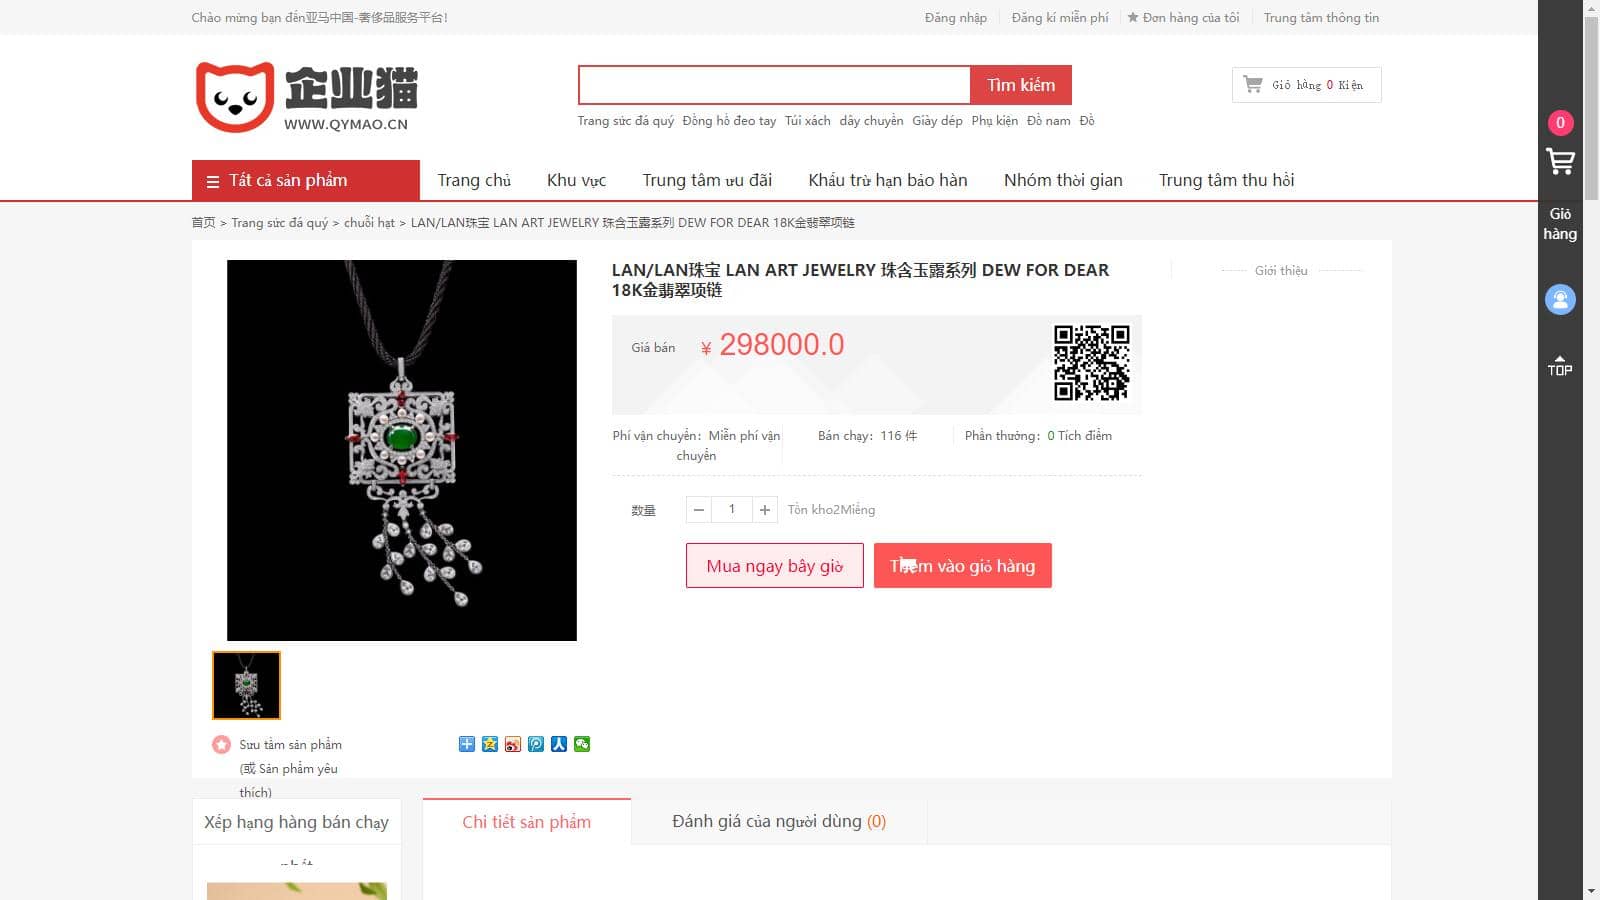Open the Đăng nhập login link
Viewport: 1600px width, 900px height.
pyautogui.click(x=956, y=17)
